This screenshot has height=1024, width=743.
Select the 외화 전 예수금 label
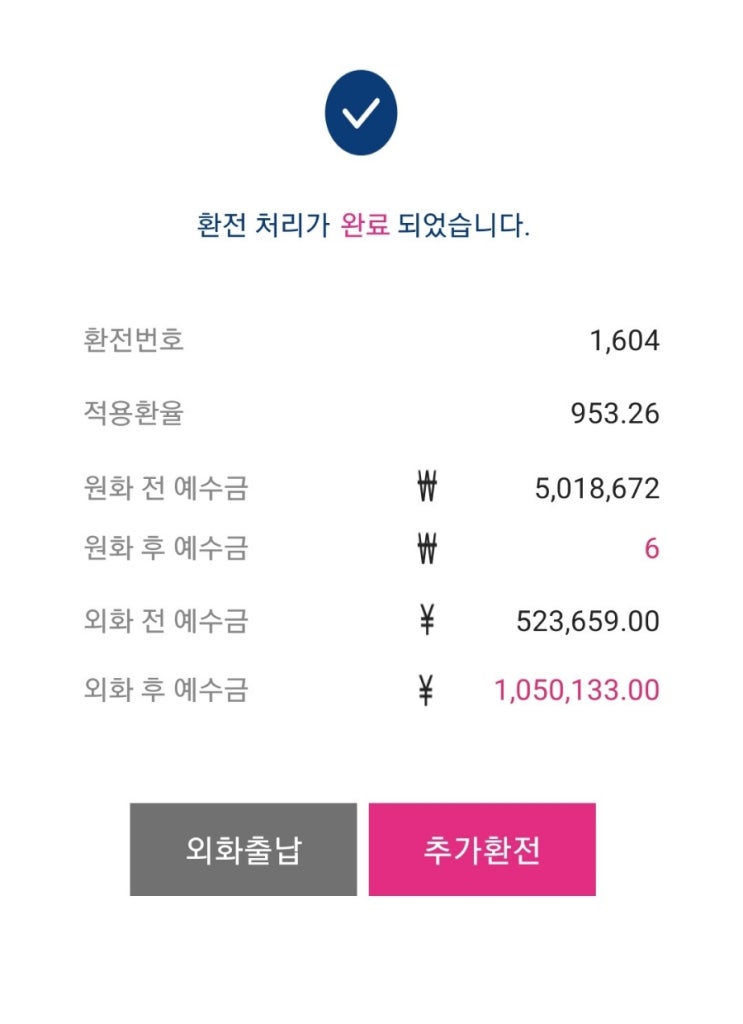click(x=166, y=622)
